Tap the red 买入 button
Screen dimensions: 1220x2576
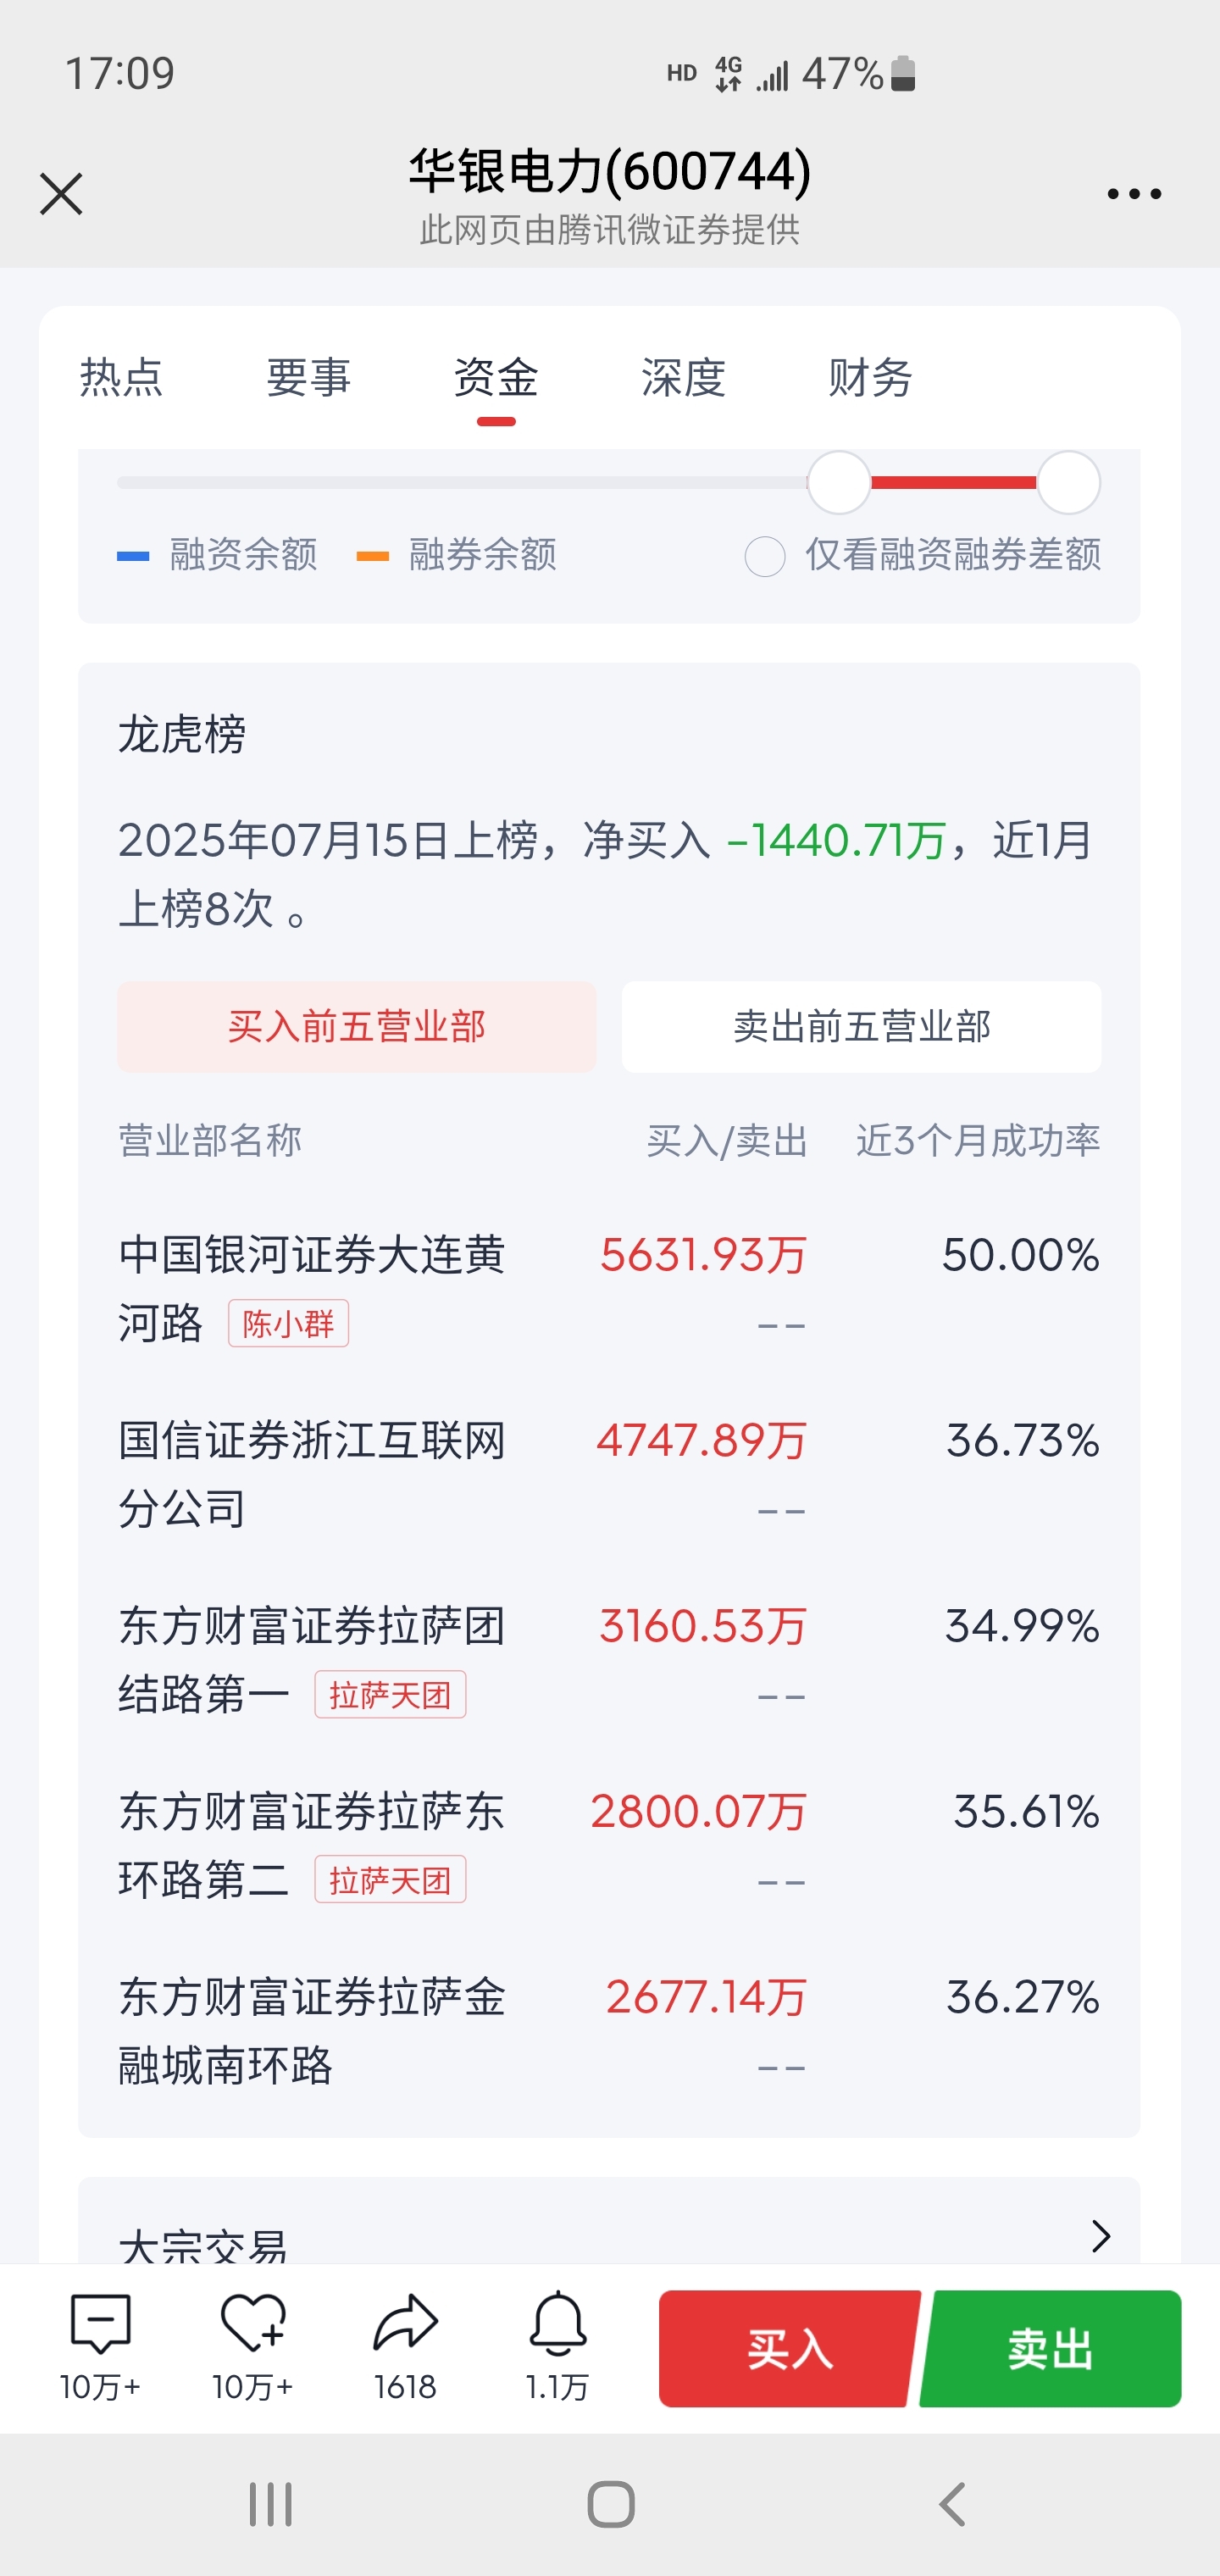[x=789, y=2348]
